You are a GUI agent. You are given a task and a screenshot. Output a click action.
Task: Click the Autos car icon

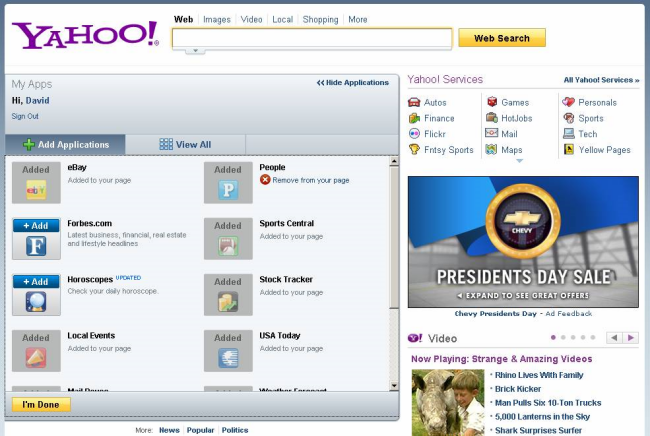click(x=414, y=102)
